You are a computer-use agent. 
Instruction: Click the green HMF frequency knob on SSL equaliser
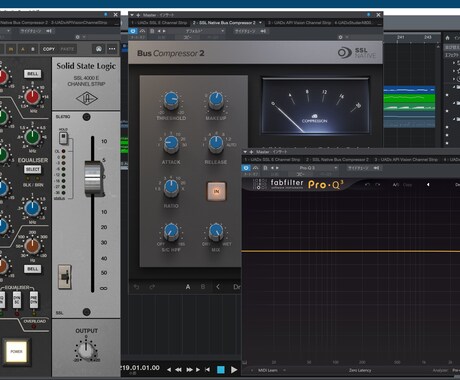coord(32,137)
